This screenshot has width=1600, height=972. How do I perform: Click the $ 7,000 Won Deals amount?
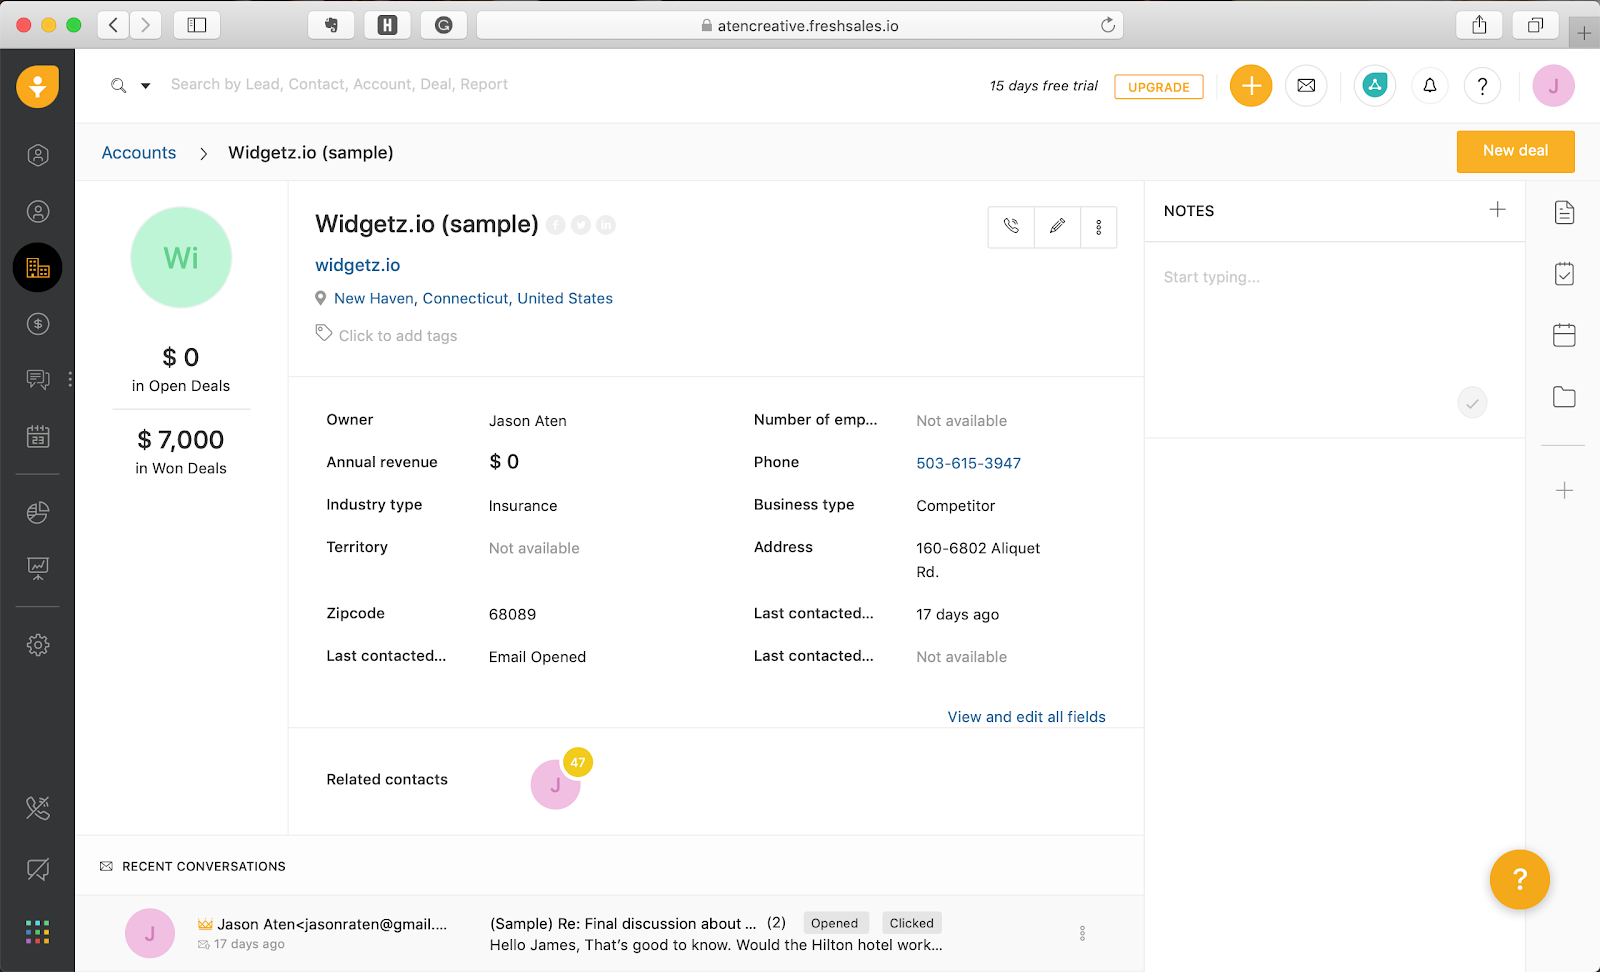pyautogui.click(x=181, y=440)
